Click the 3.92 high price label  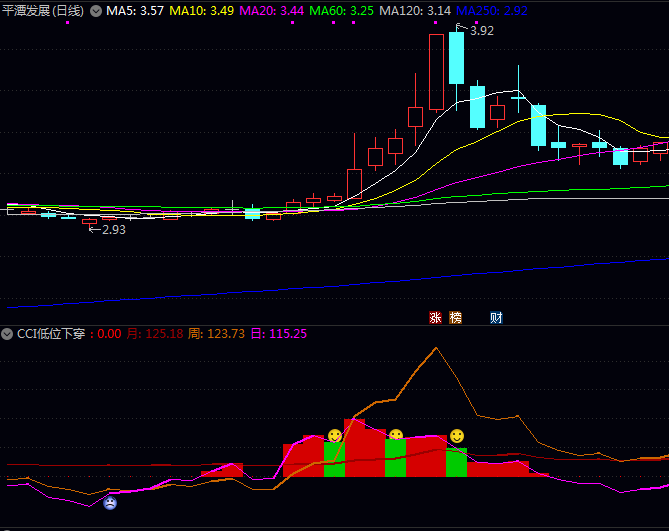pyautogui.click(x=480, y=31)
